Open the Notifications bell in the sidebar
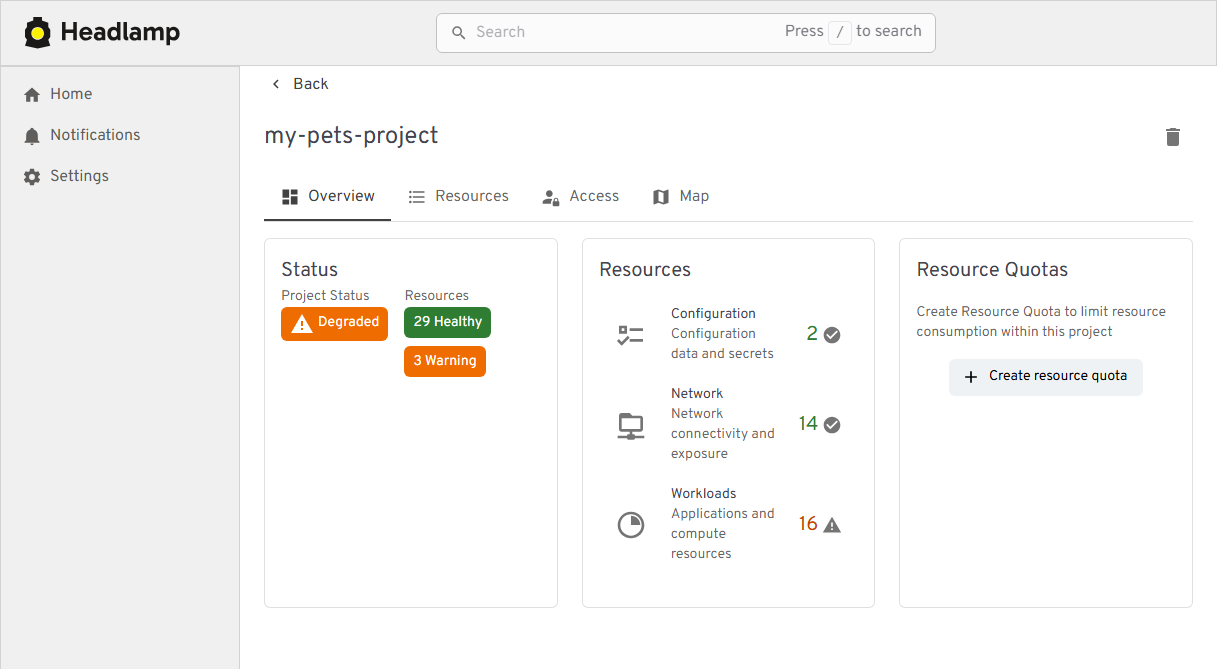 point(31,134)
